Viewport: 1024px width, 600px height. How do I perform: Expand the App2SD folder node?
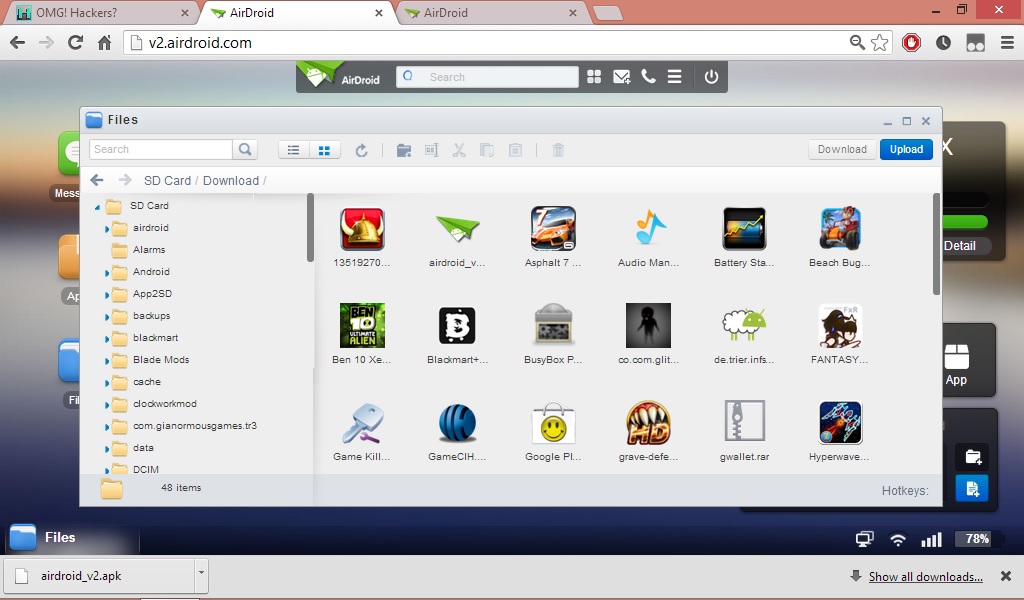coord(107,295)
